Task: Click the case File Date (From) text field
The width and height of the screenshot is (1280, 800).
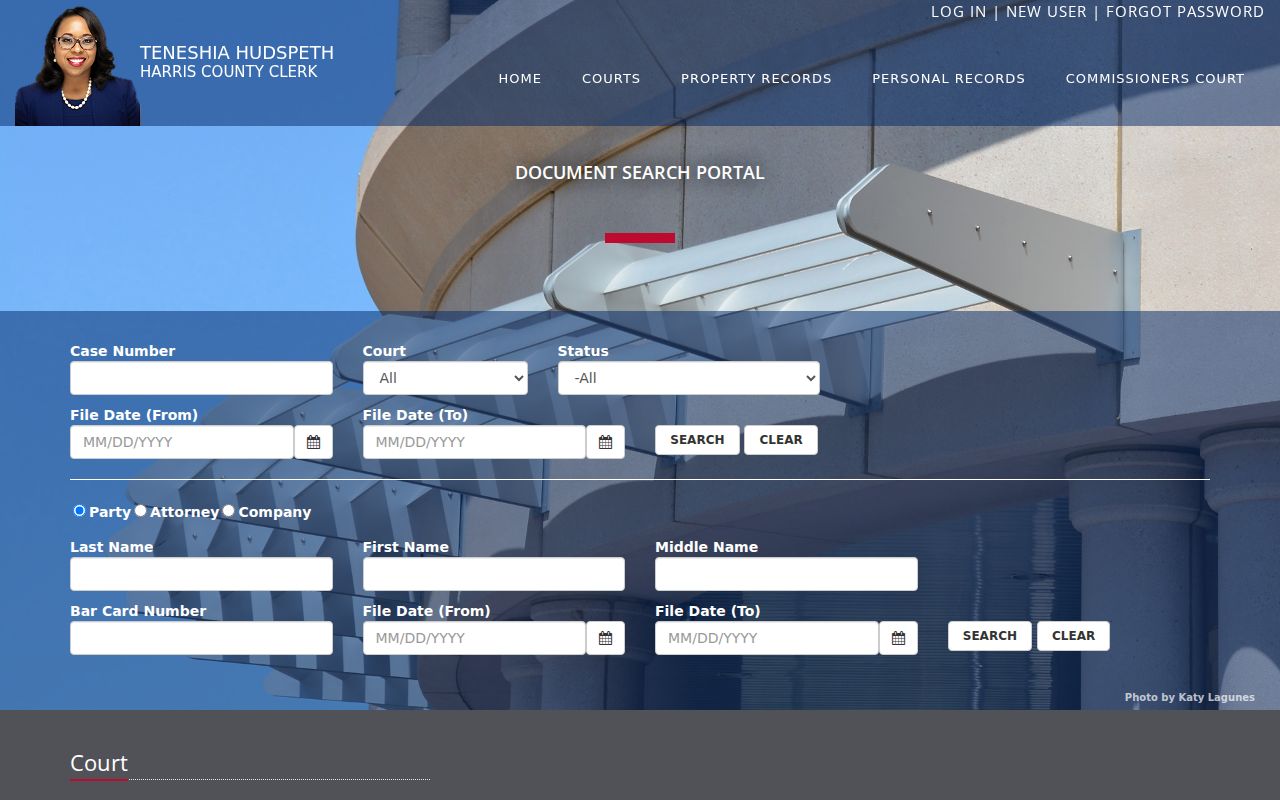Action: click(182, 442)
